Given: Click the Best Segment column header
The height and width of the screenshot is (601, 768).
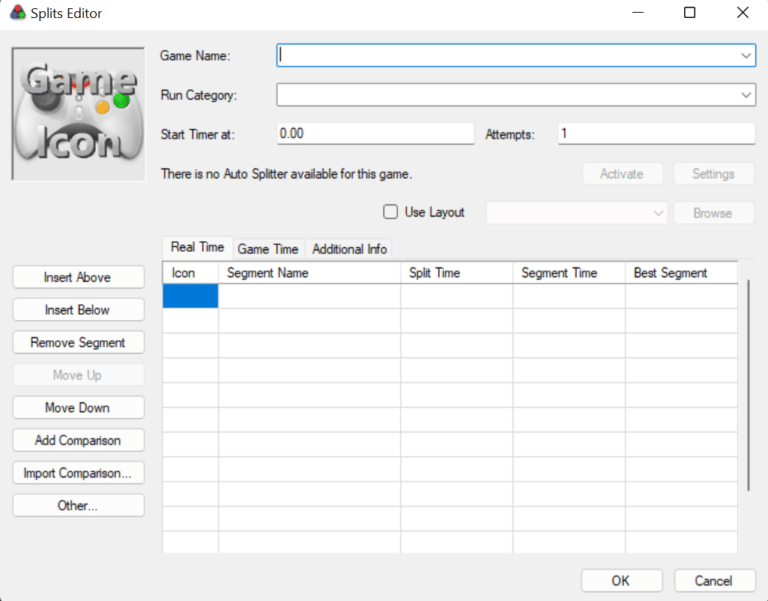Looking at the screenshot, I should (682, 273).
